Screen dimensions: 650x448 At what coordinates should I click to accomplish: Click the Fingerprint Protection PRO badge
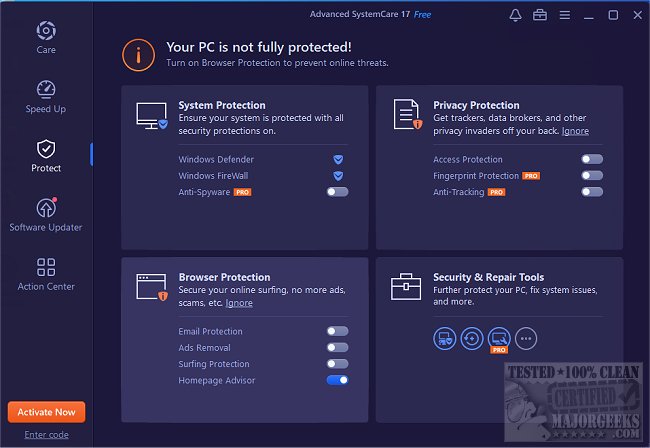tap(531, 176)
